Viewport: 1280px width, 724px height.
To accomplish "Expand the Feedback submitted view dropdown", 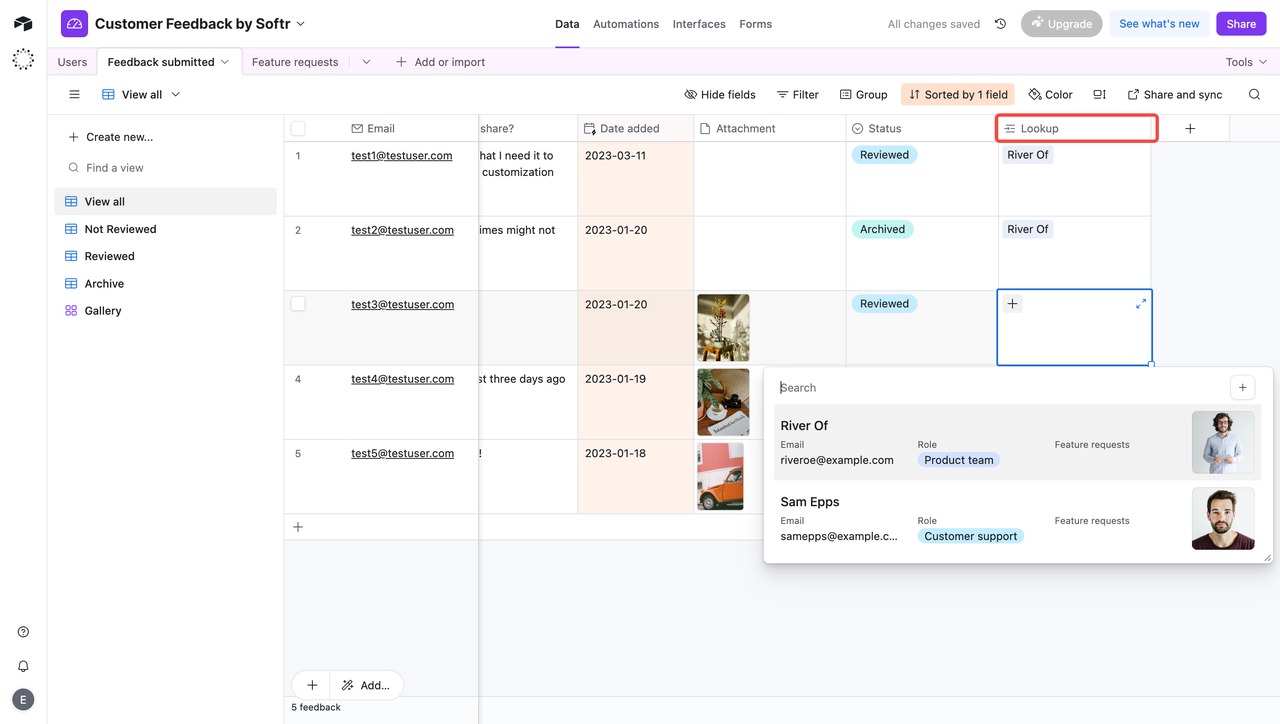I will click(x=222, y=61).
